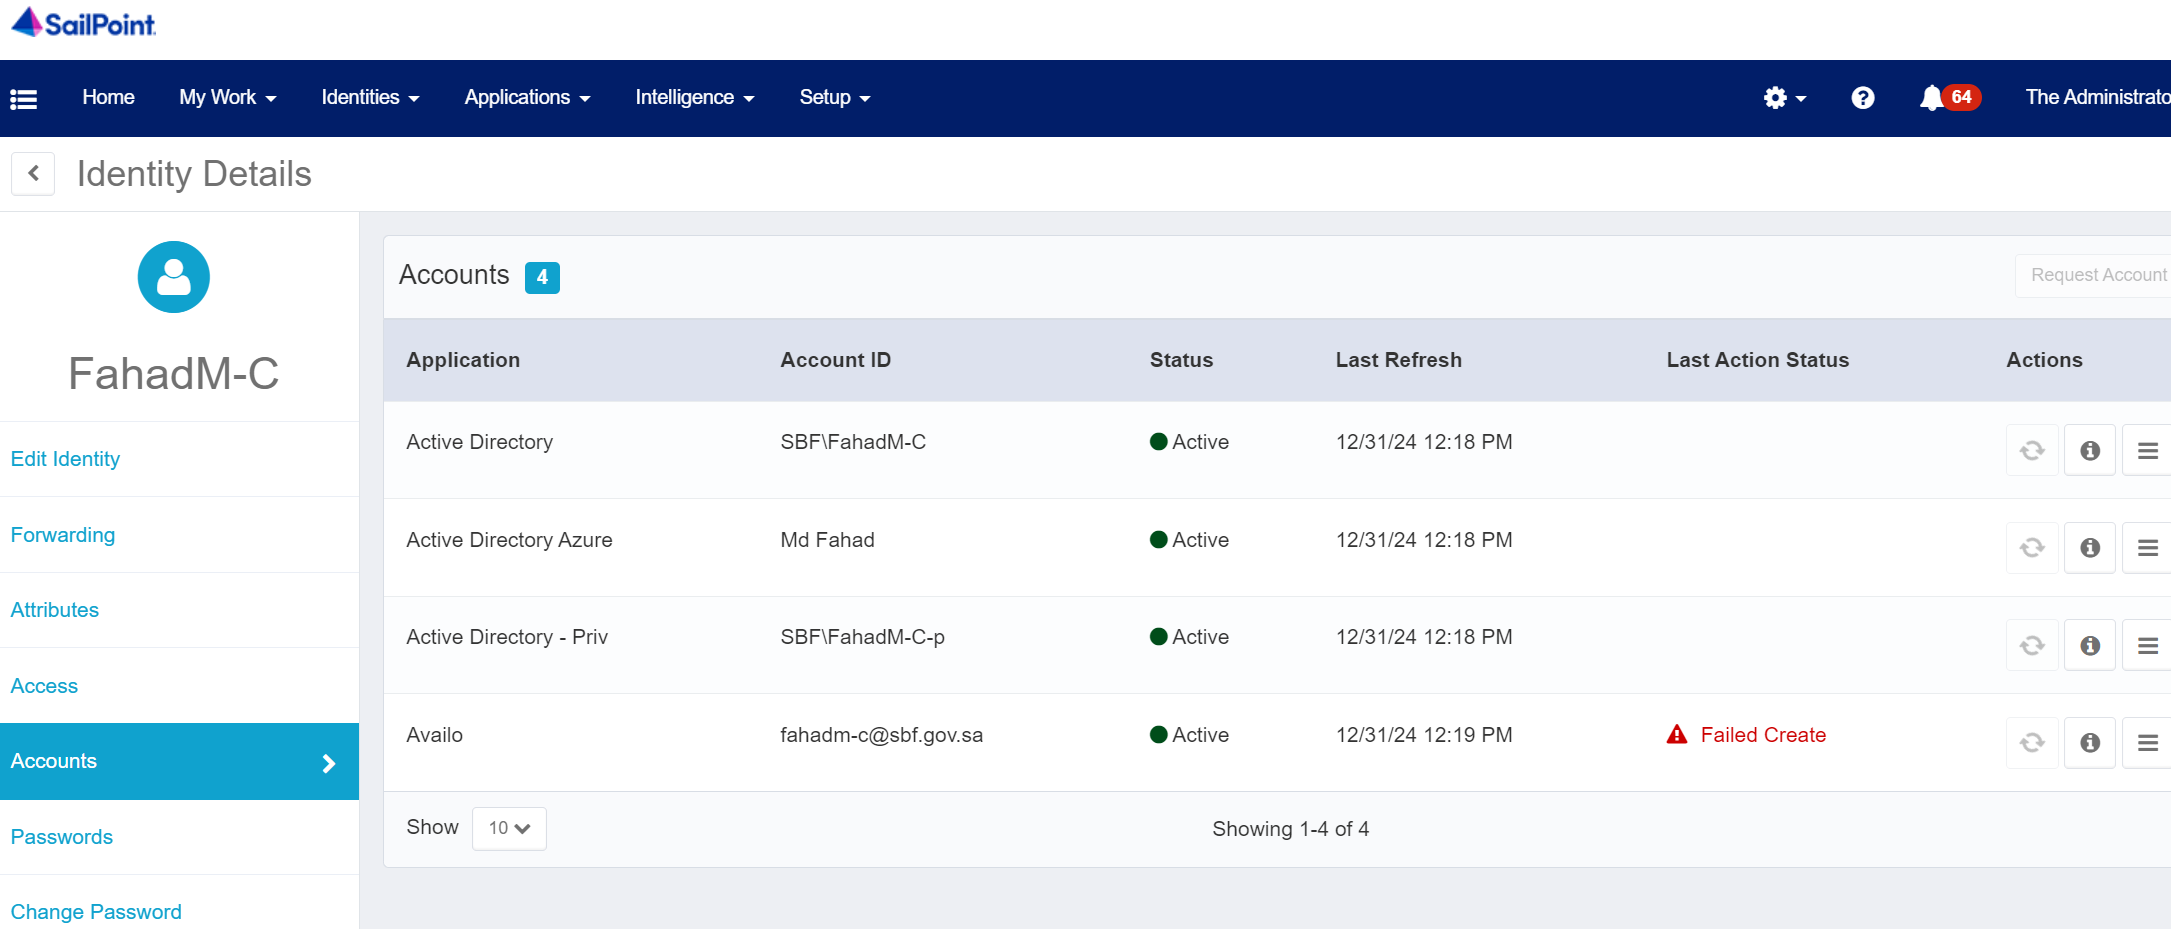Open the help question mark icon
The image size is (2171, 929).
coord(1862,98)
